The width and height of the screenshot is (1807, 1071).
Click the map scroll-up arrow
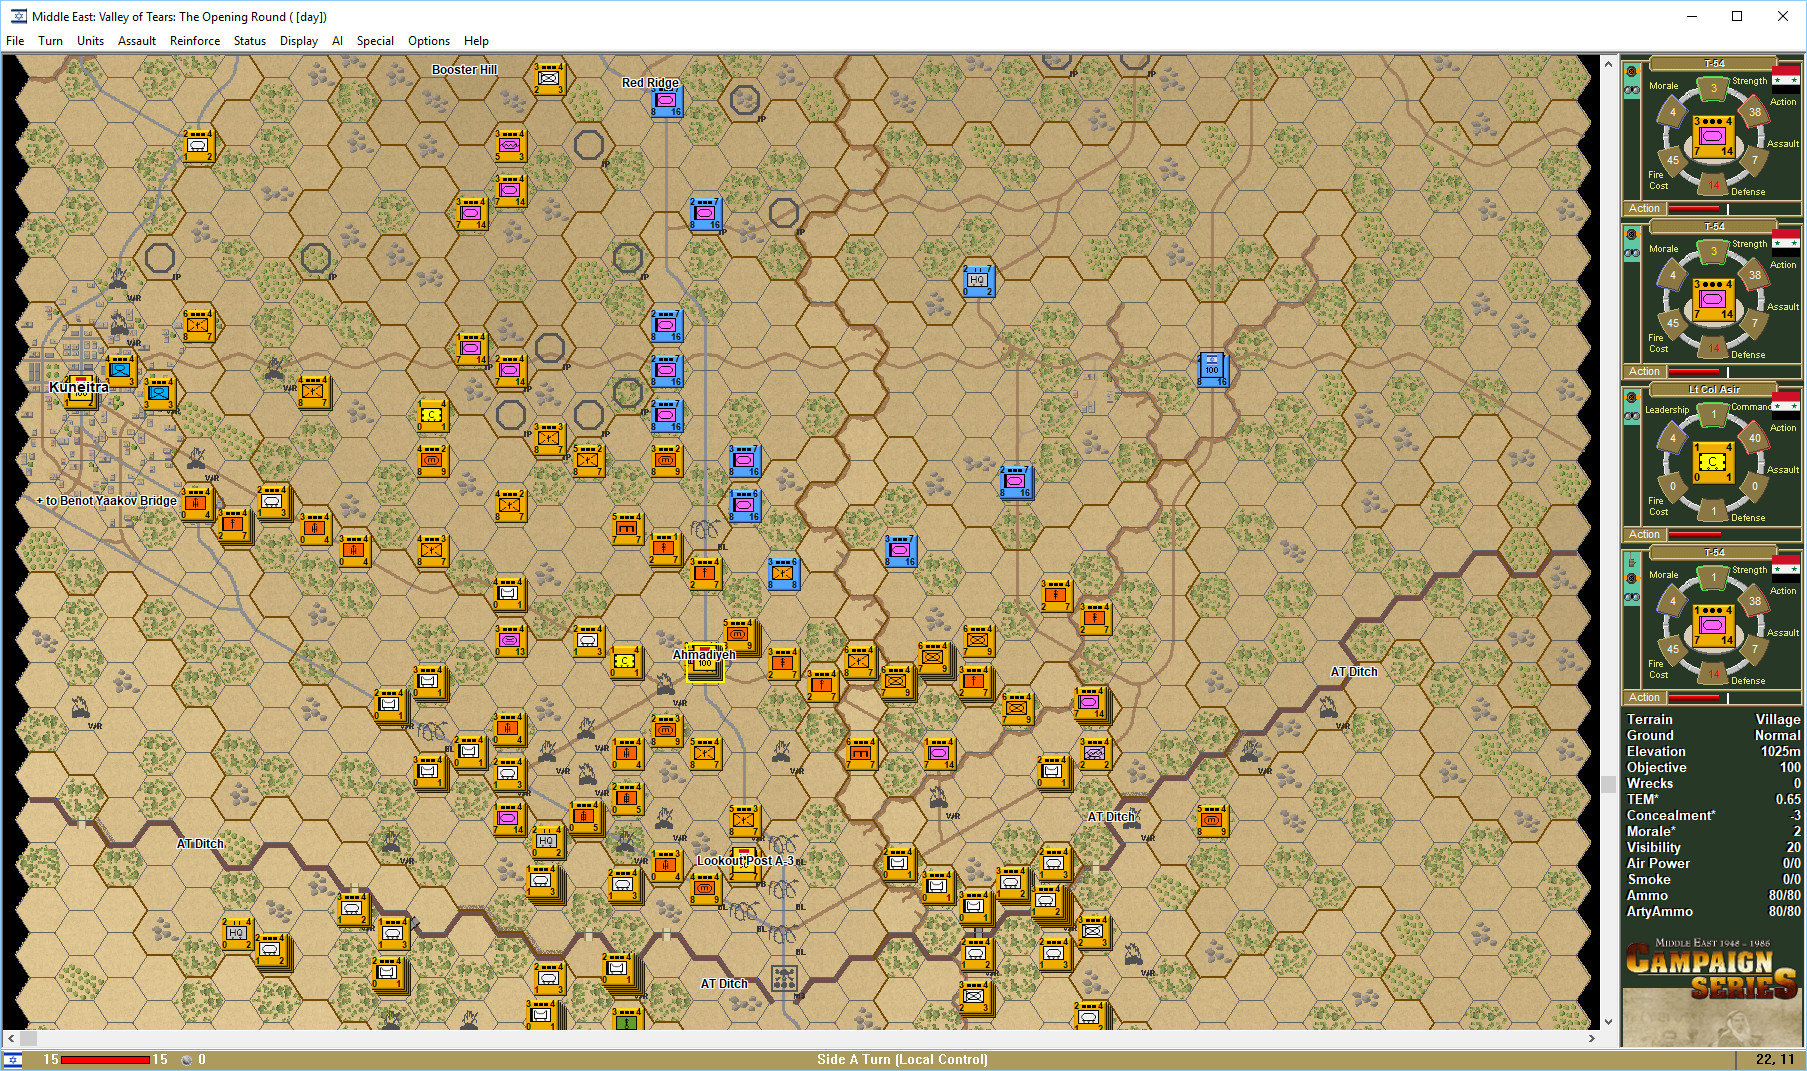click(1608, 64)
